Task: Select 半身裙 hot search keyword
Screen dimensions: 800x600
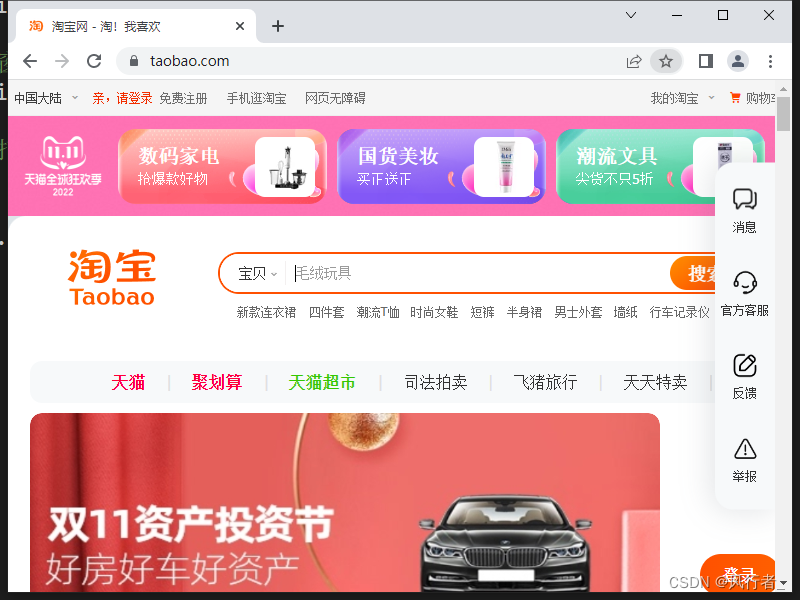Action: [x=524, y=312]
